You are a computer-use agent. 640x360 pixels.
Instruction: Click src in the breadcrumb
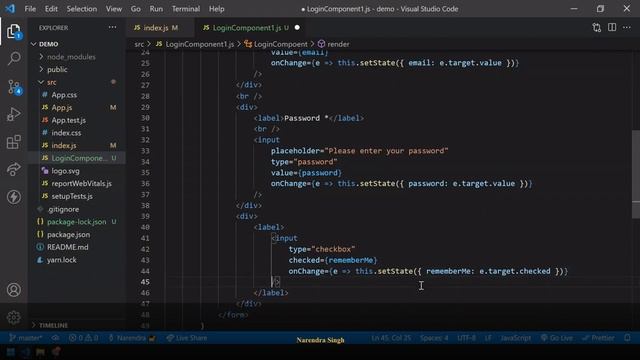[x=139, y=44]
